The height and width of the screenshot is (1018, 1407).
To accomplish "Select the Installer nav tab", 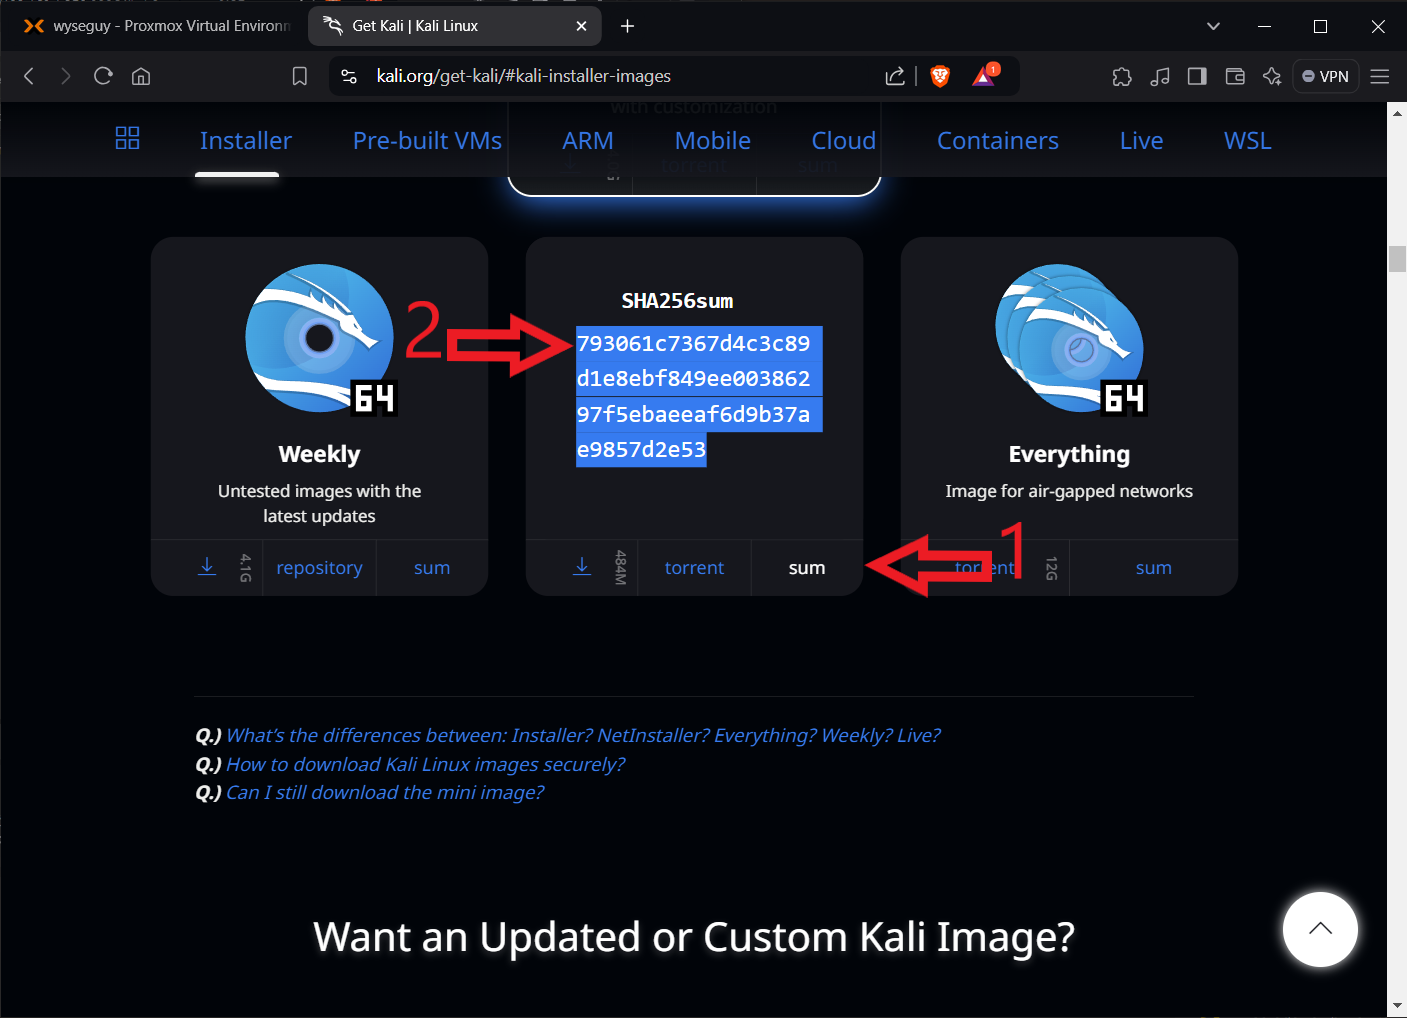I will pyautogui.click(x=246, y=141).
